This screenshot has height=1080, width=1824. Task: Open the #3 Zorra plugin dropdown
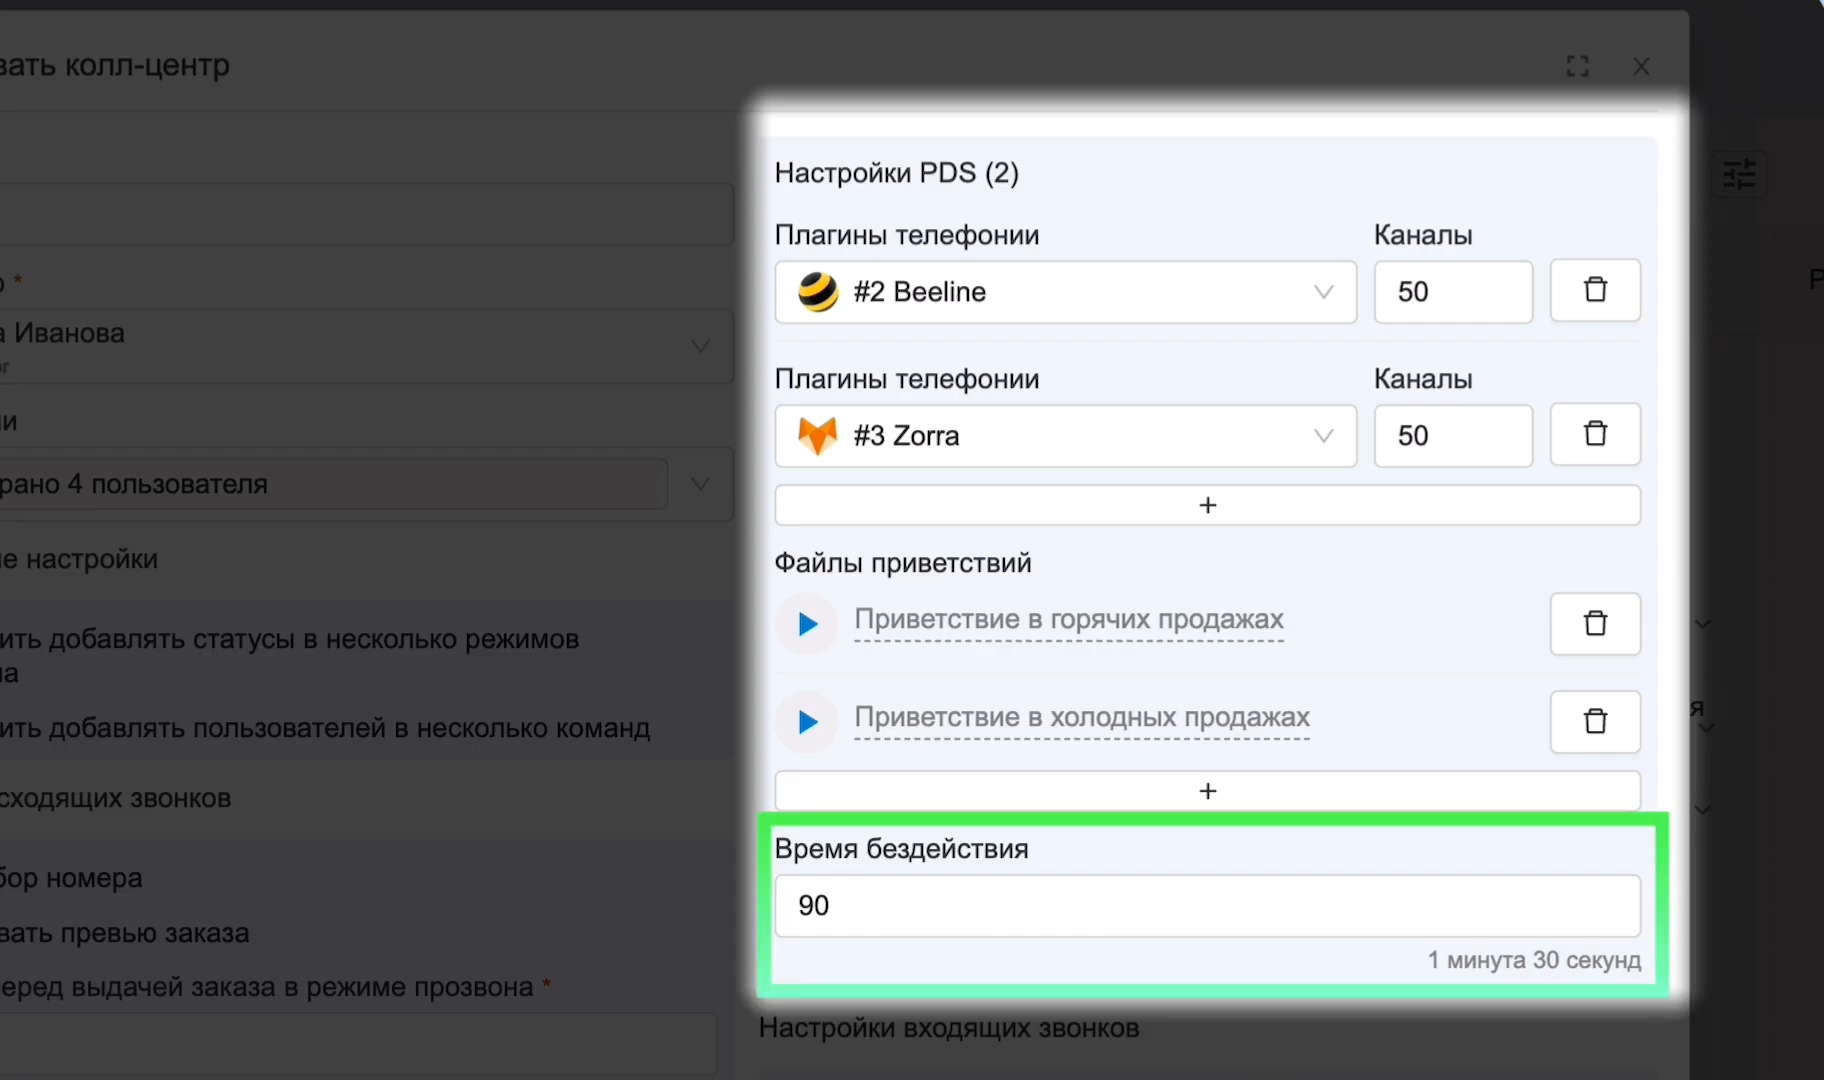(x=1066, y=436)
